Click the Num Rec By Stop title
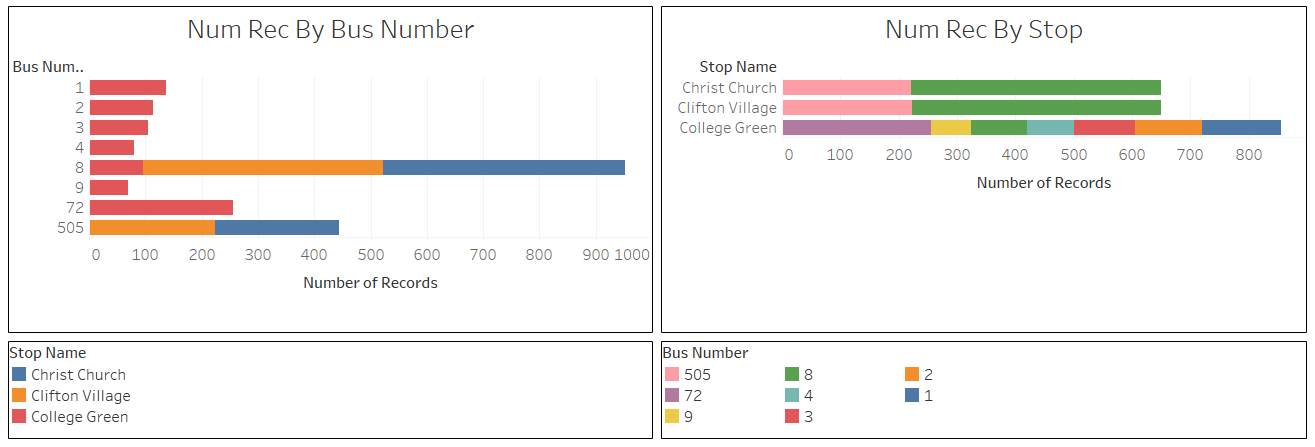Screen dimensions: 1315x447 tap(983, 30)
